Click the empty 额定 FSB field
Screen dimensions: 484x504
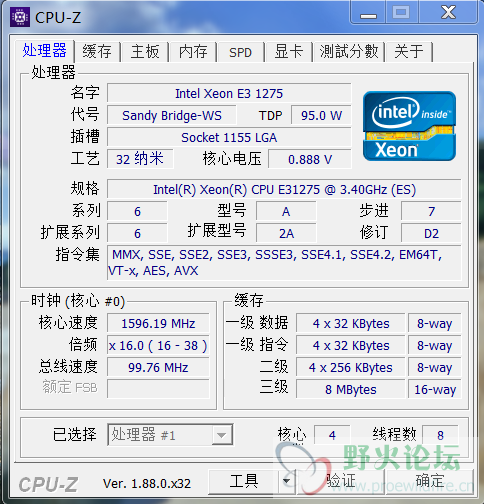click(x=158, y=388)
